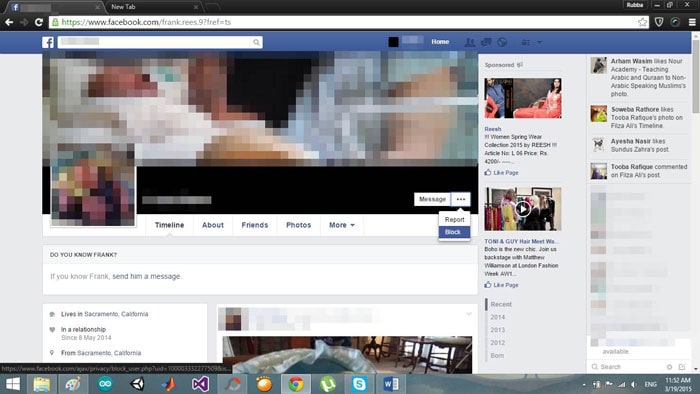700x394 pixels.
Task: Click Arham Wasim ticker story
Action: [639, 77]
